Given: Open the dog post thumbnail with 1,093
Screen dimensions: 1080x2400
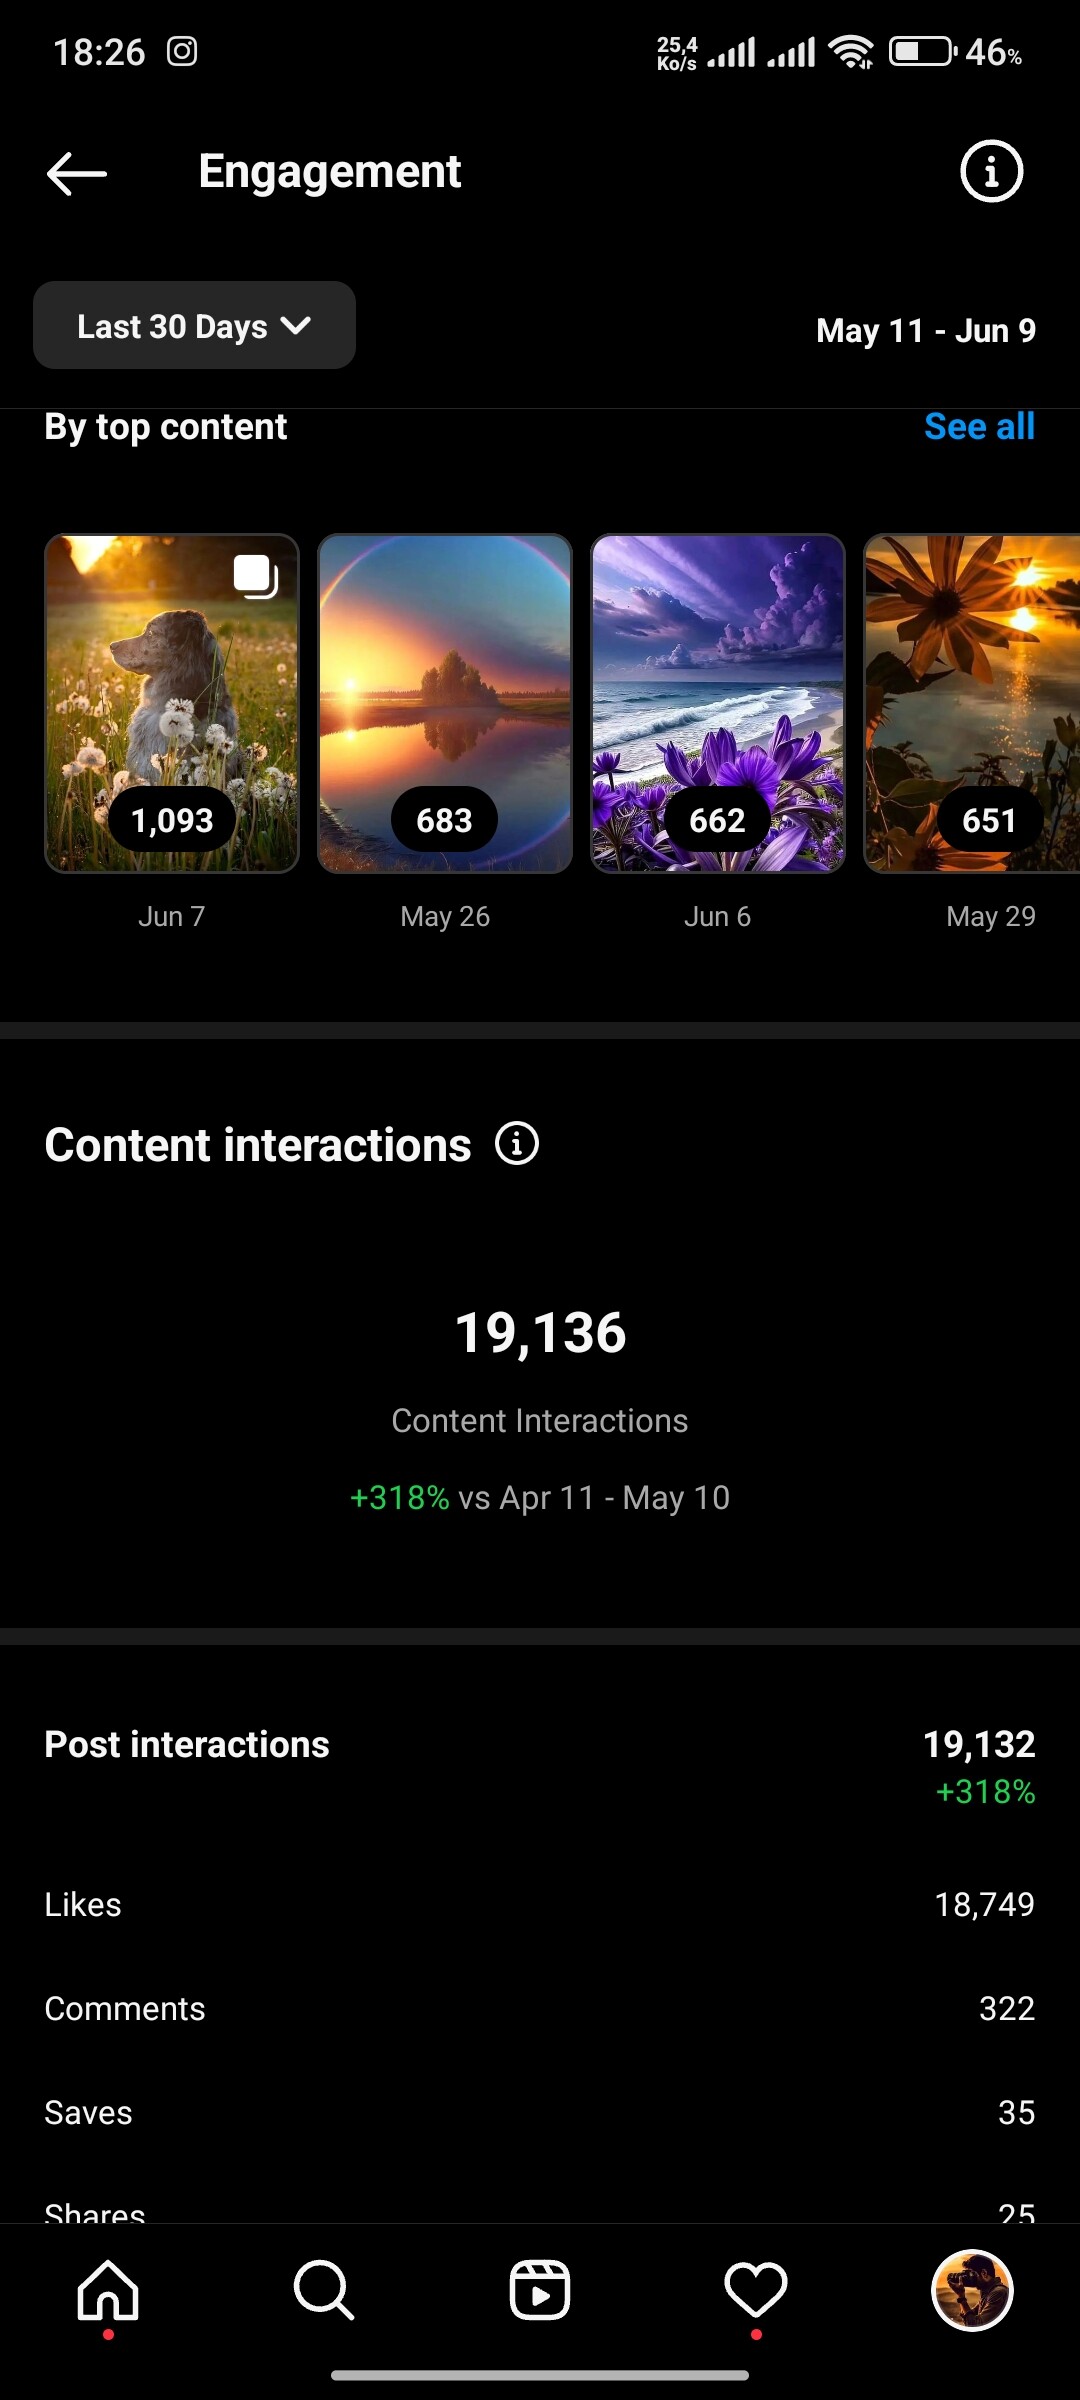Looking at the screenshot, I should [172, 703].
